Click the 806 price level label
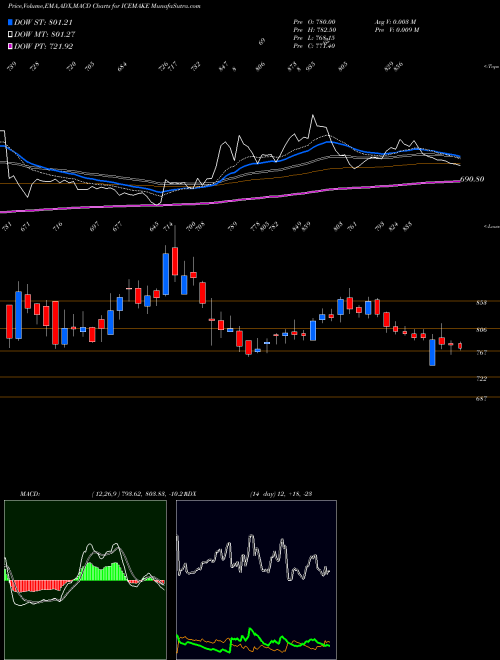 482,330
